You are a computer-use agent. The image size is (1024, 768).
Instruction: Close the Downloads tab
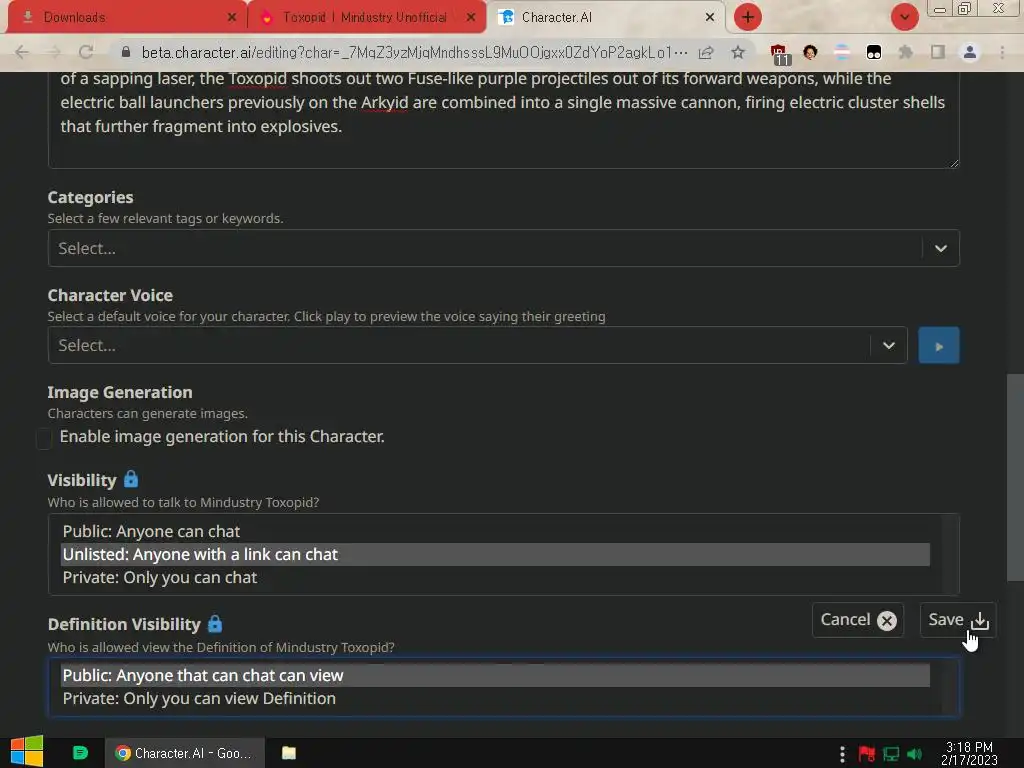click(x=232, y=18)
